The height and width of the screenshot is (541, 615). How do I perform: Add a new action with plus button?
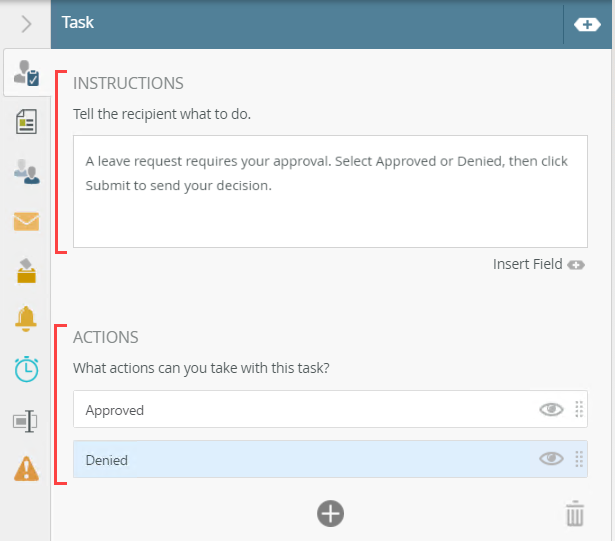pos(330,514)
